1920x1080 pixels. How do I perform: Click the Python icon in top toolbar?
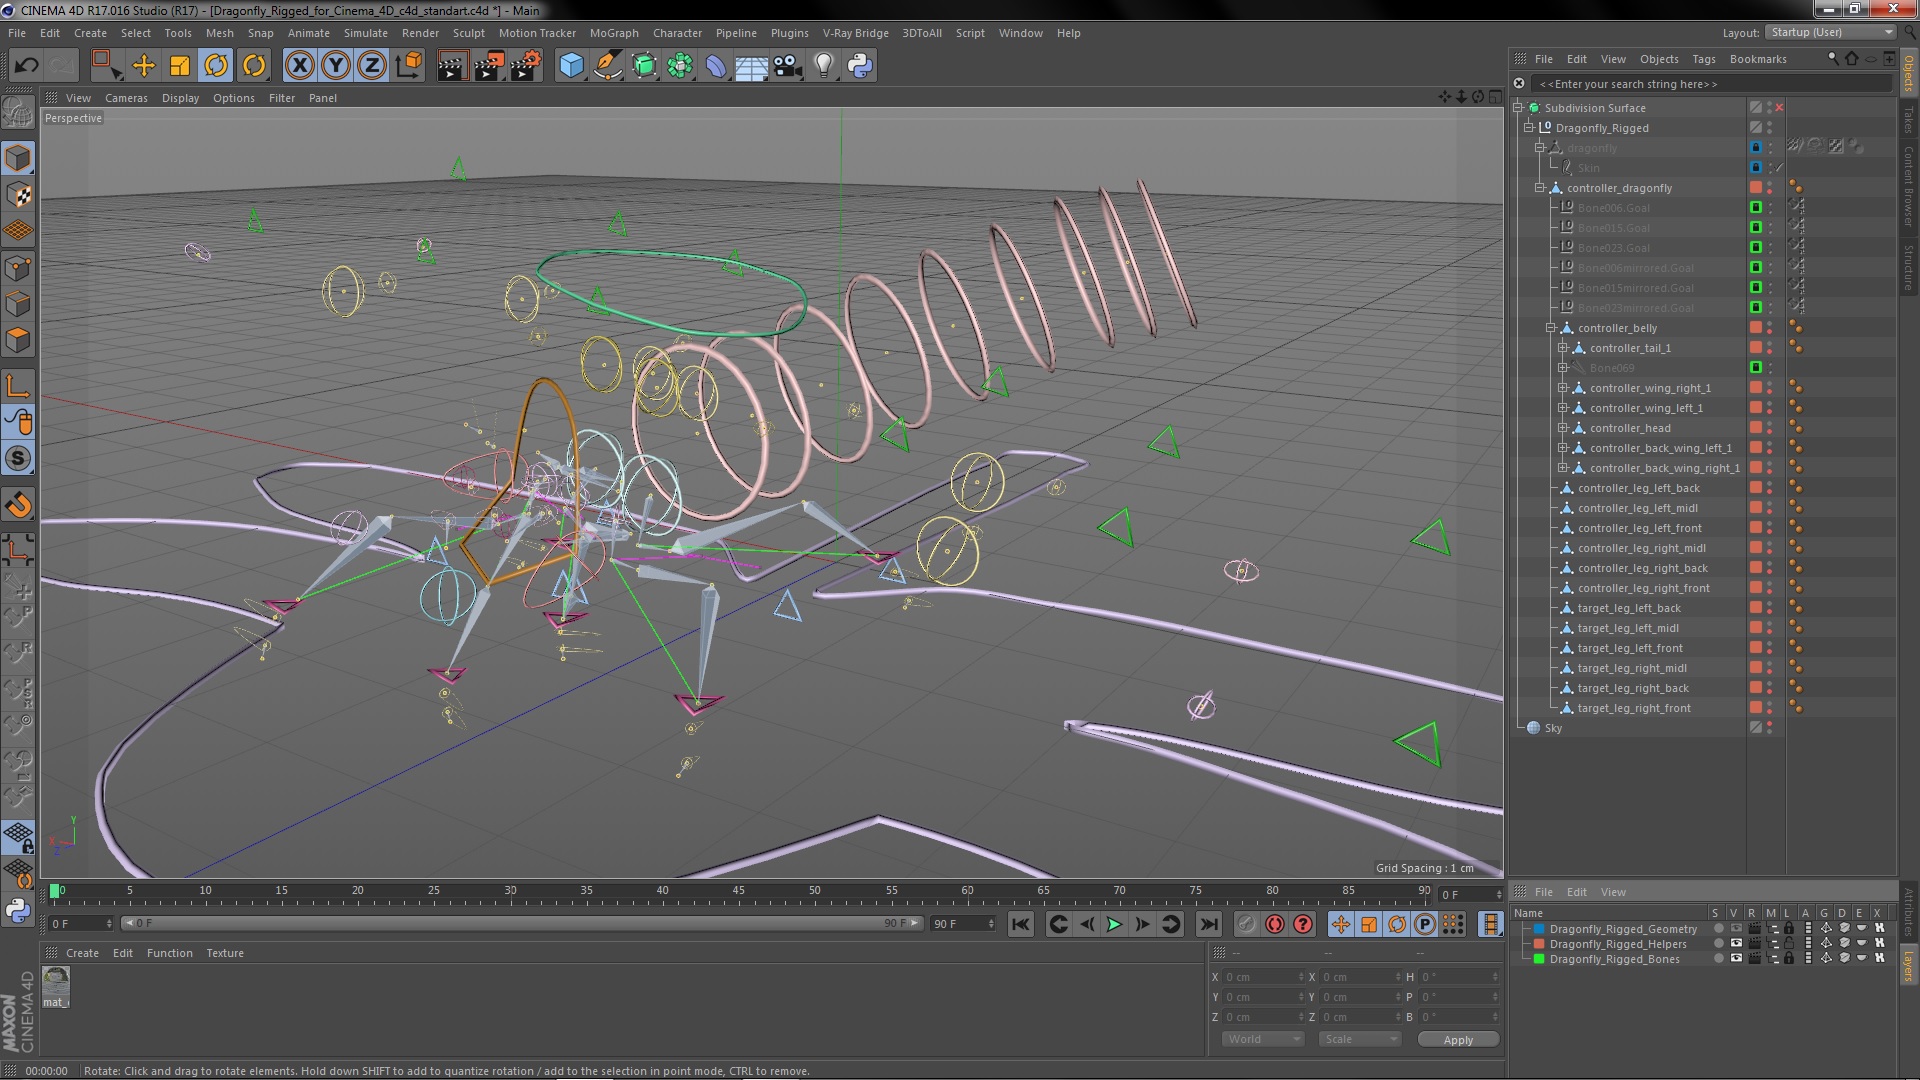click(x=860, y=66)
